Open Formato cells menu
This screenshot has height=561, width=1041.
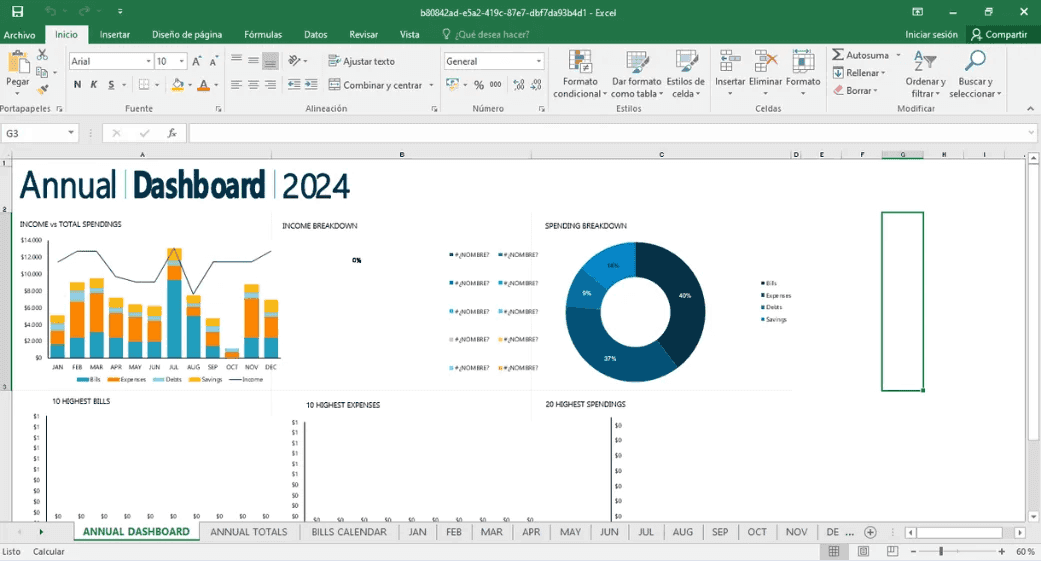[x=803, y=72]
